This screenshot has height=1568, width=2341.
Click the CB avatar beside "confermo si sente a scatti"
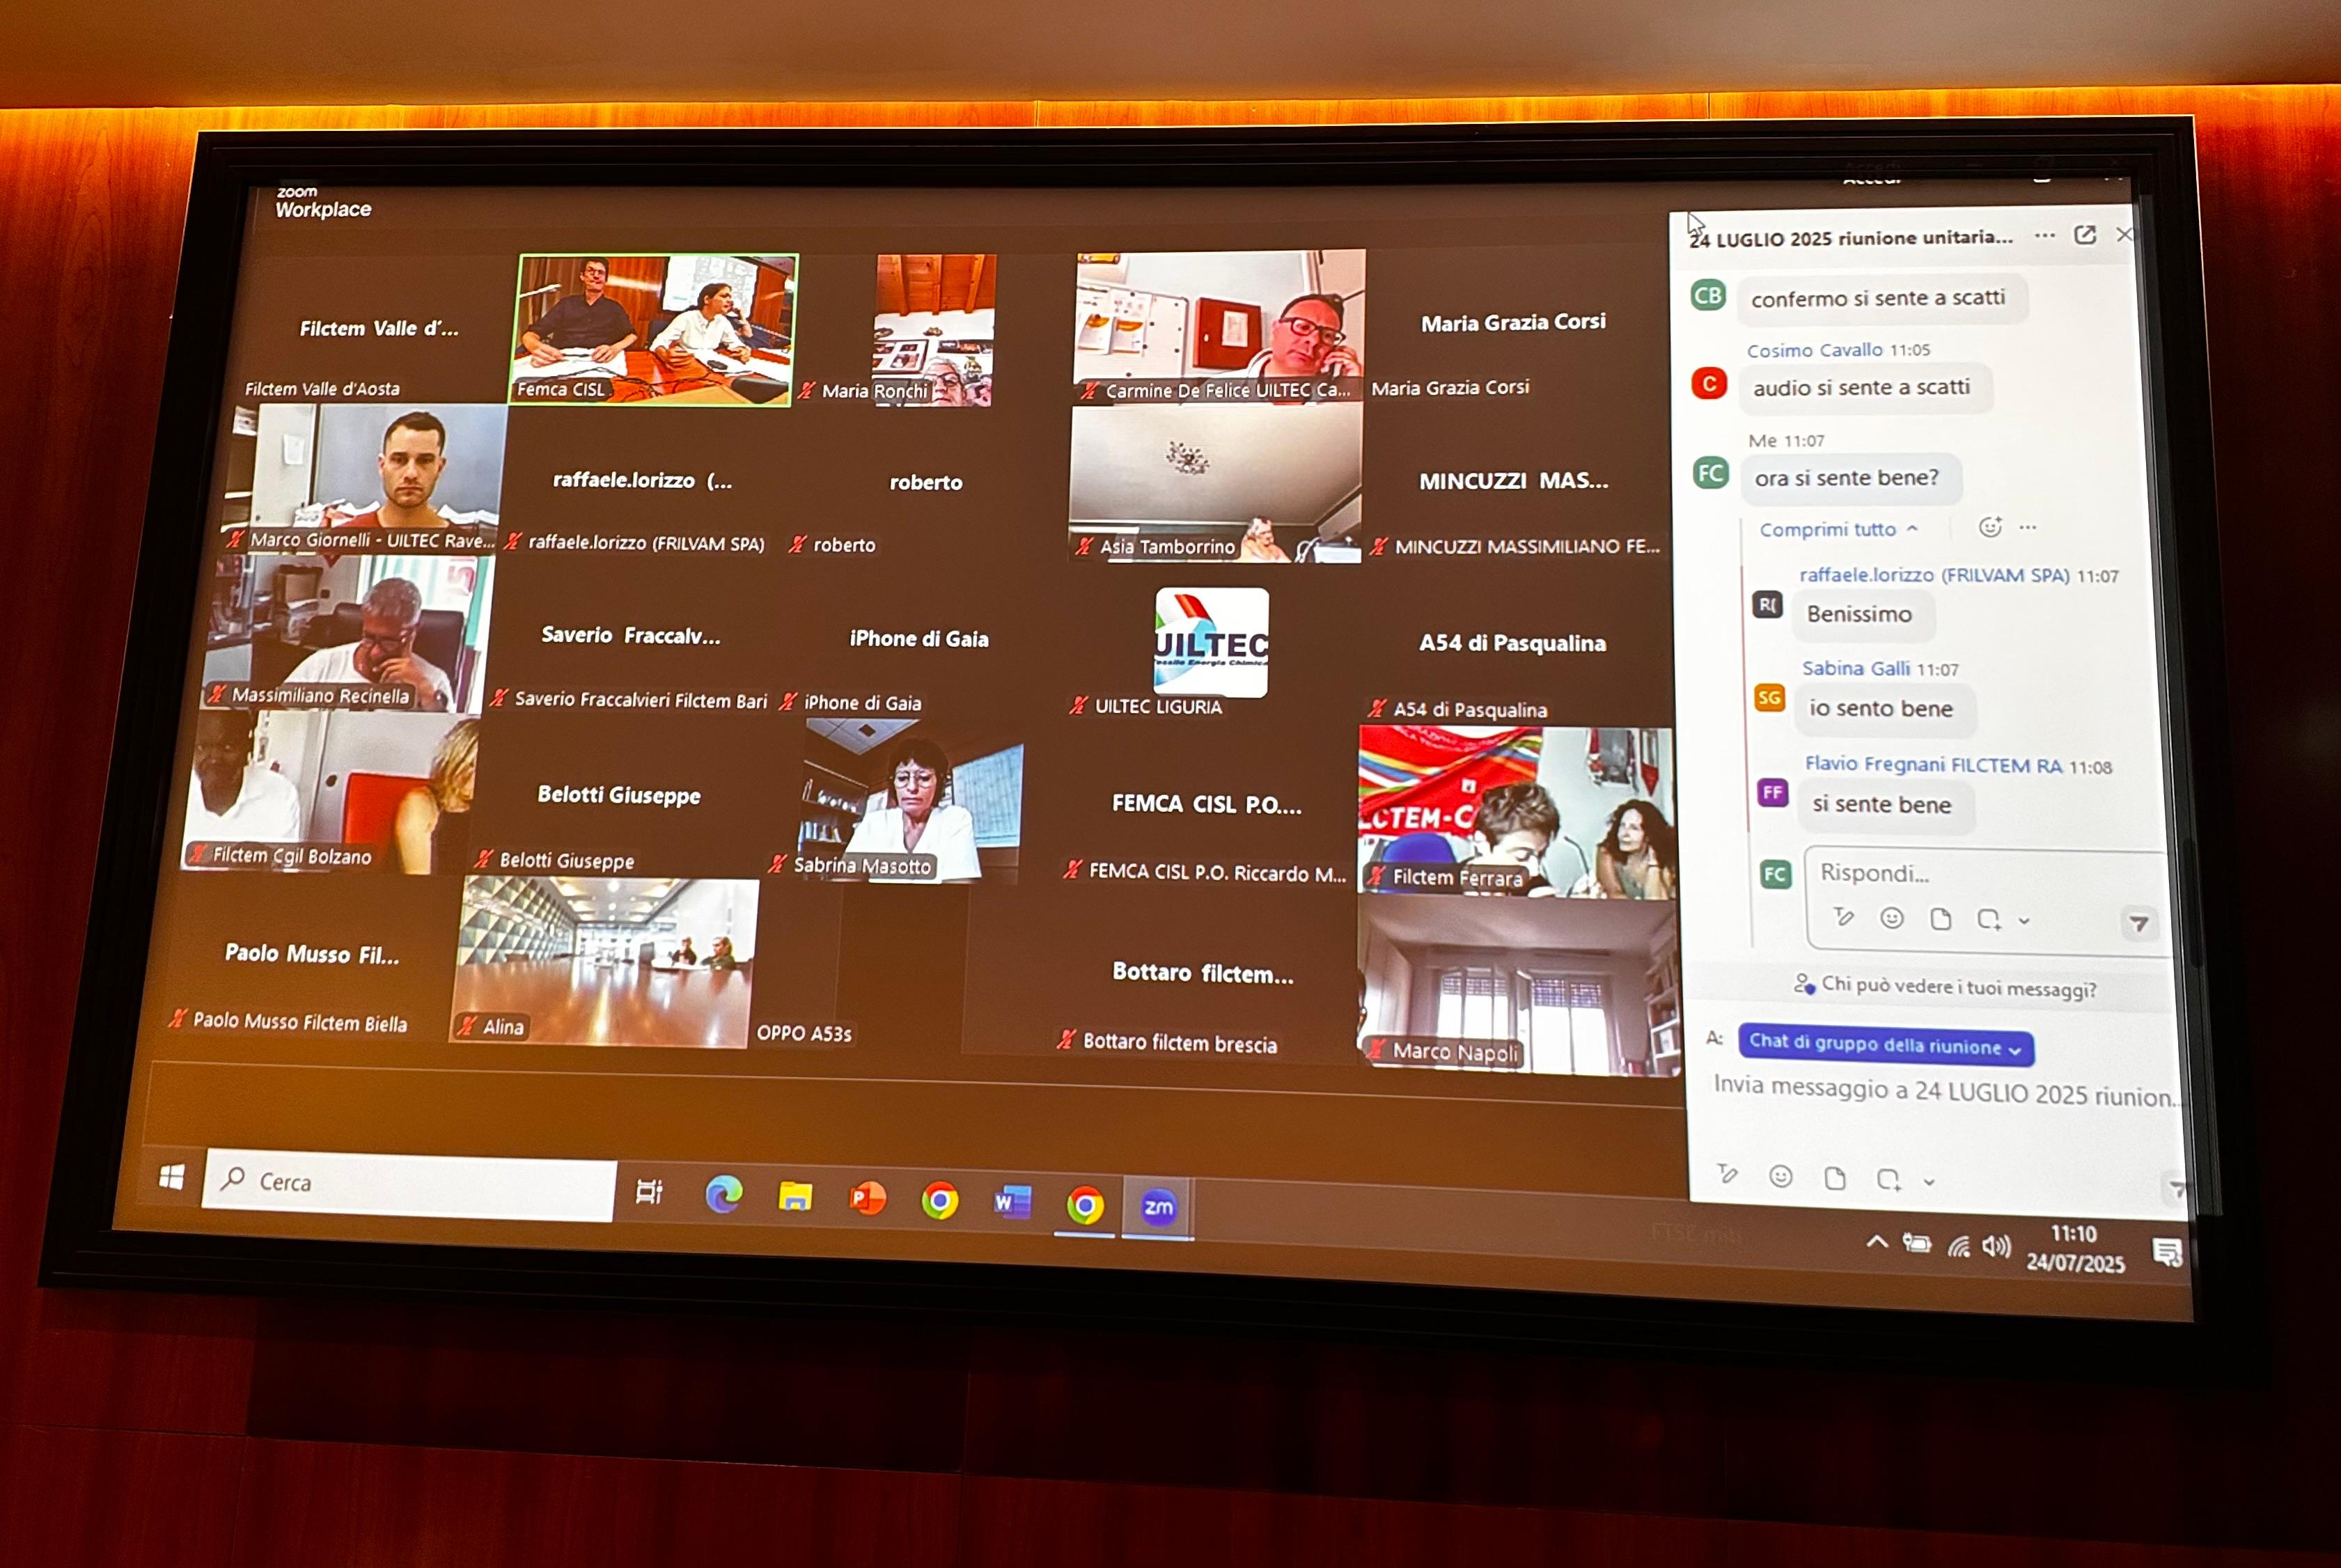[x=1708, y=295]
